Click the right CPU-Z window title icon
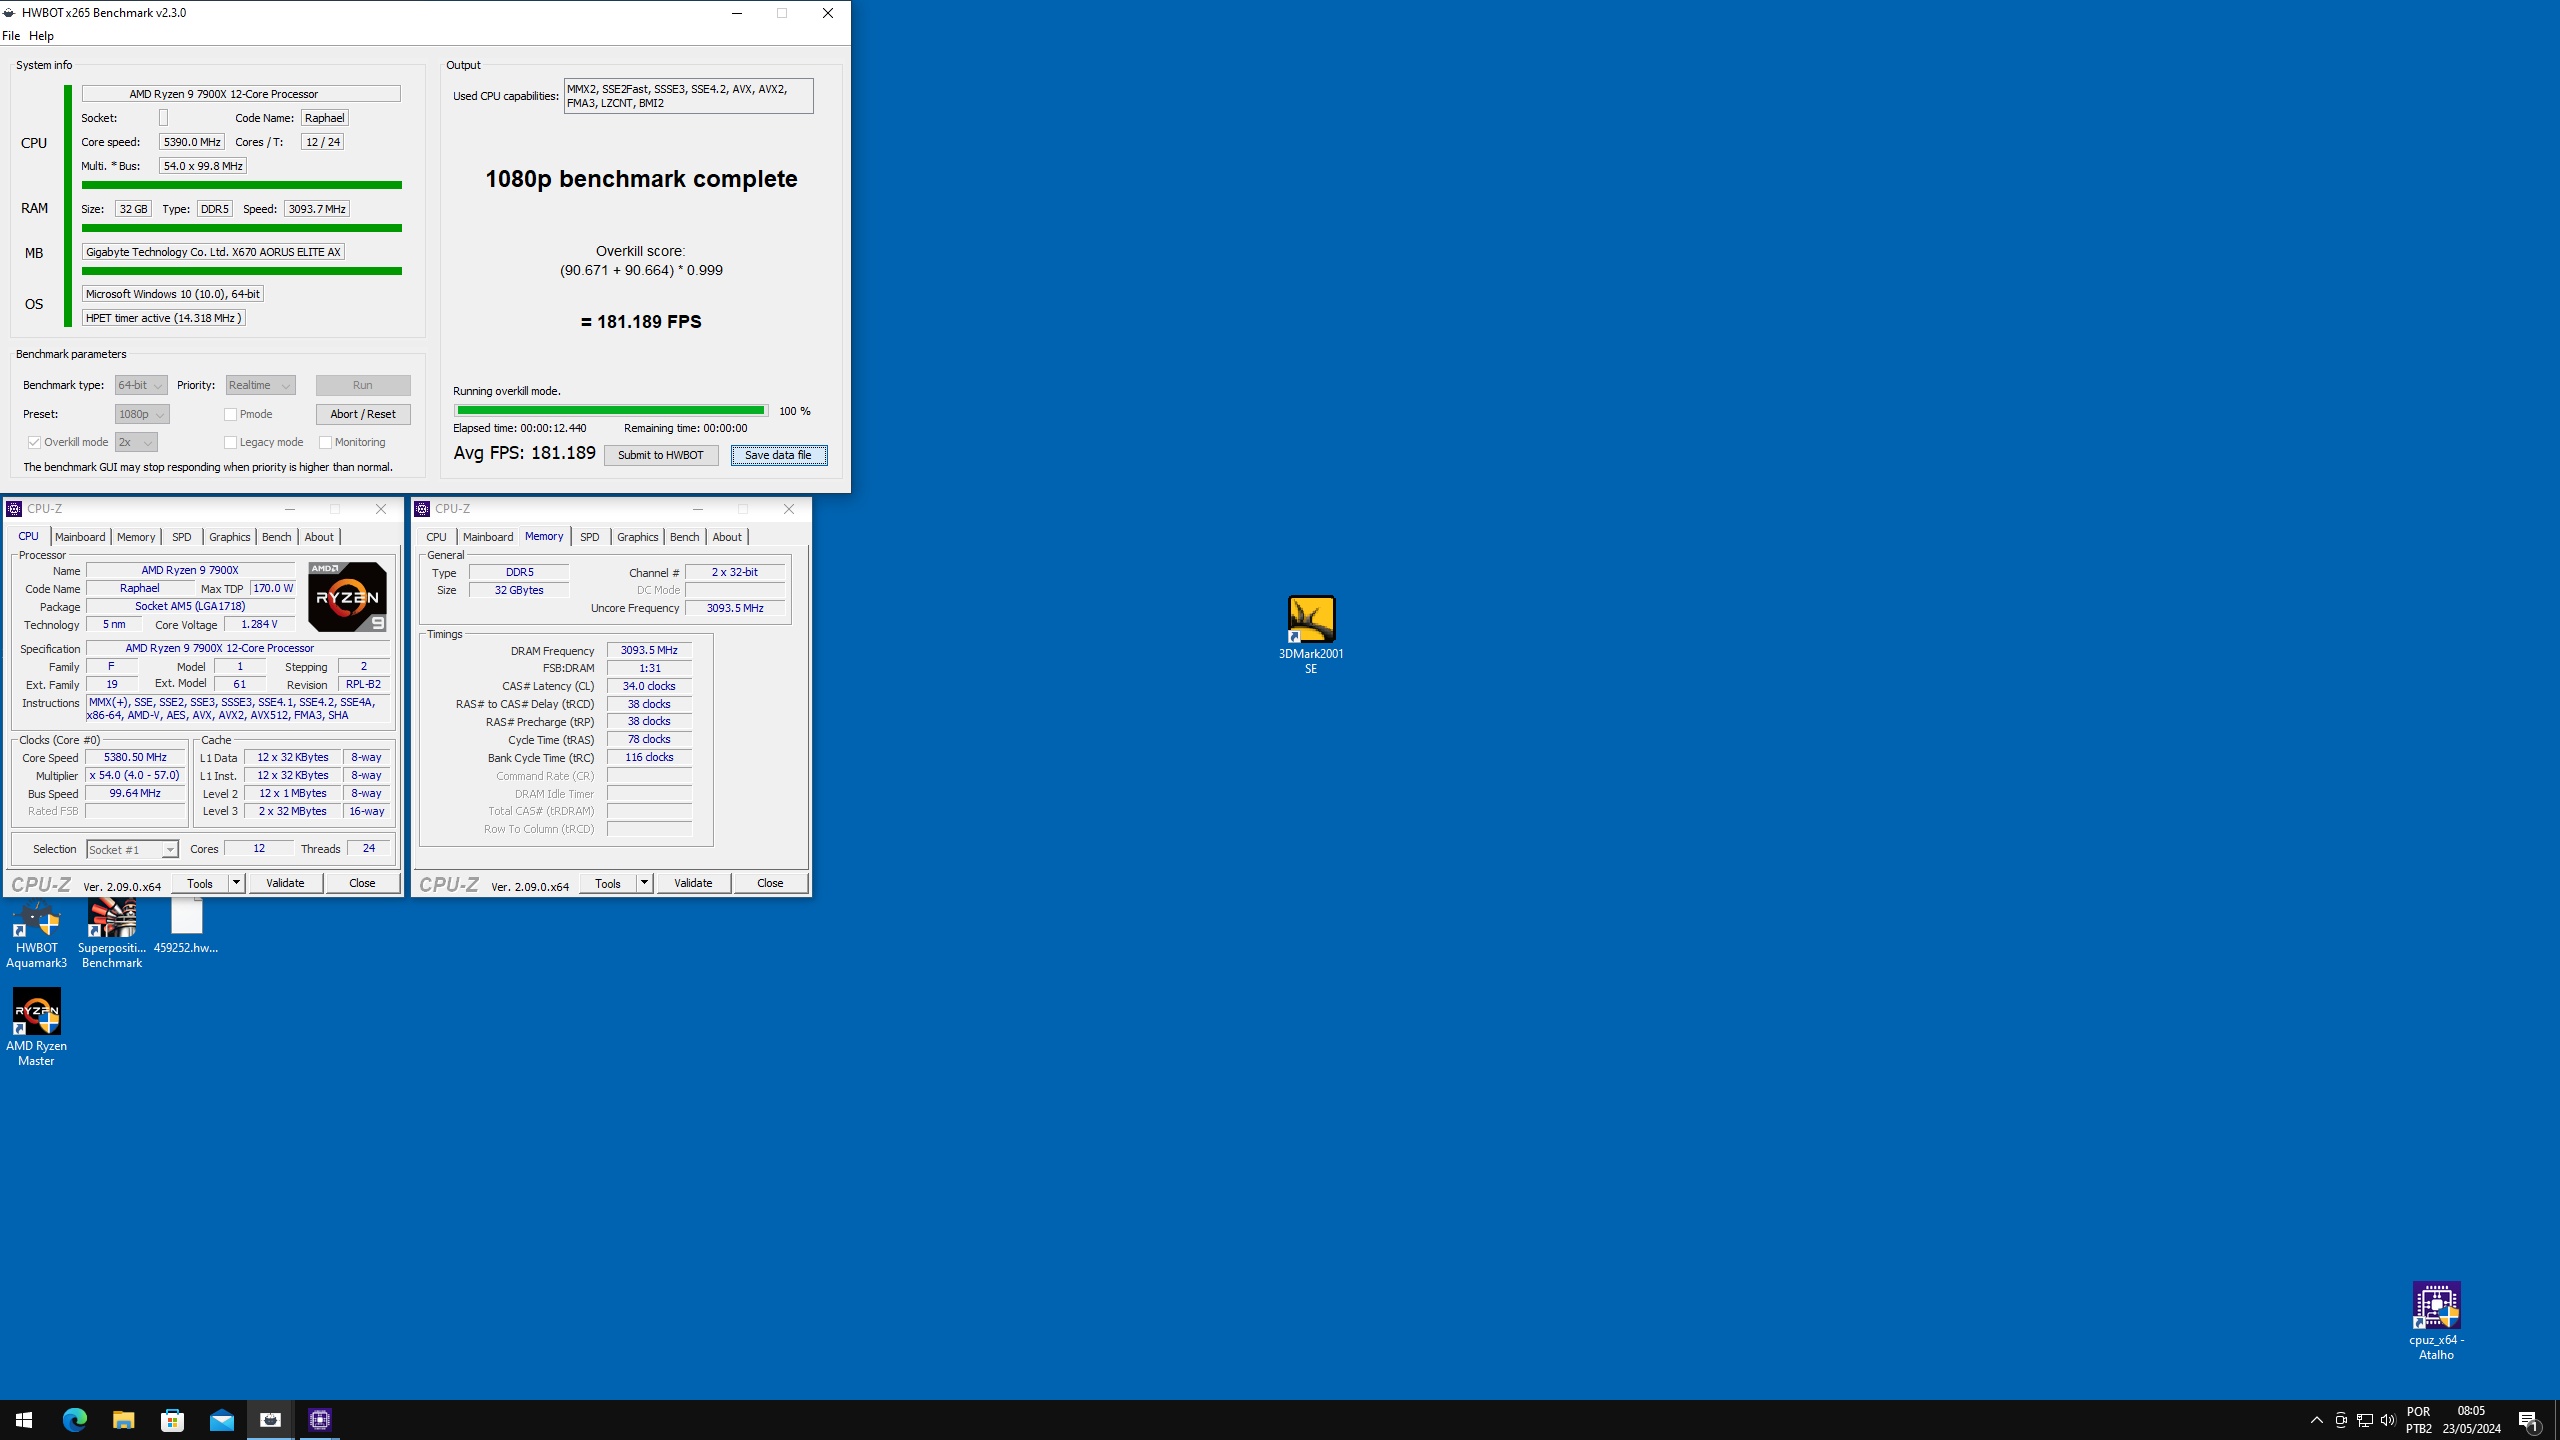This screenshot has height=1440, width=2560. [422, 509]
